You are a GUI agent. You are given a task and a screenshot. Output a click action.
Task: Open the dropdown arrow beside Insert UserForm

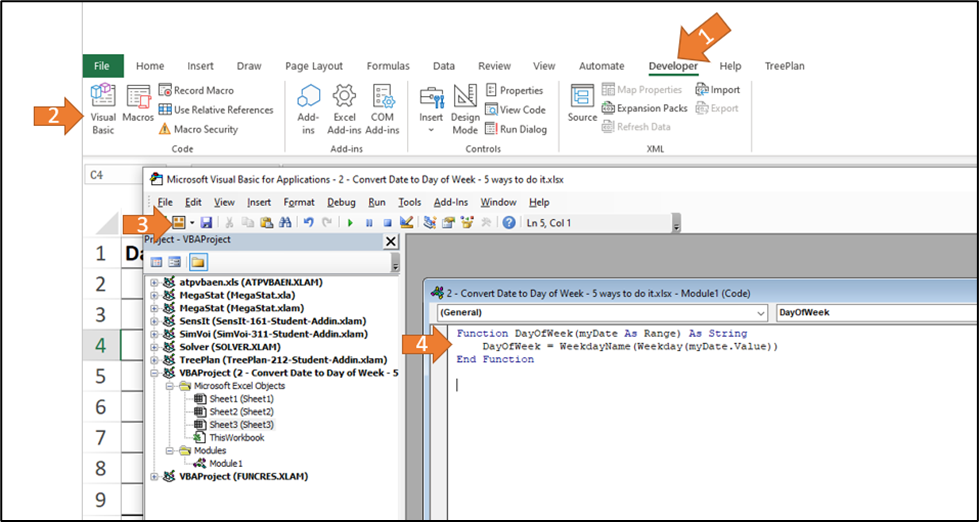(x=192, y=222)
